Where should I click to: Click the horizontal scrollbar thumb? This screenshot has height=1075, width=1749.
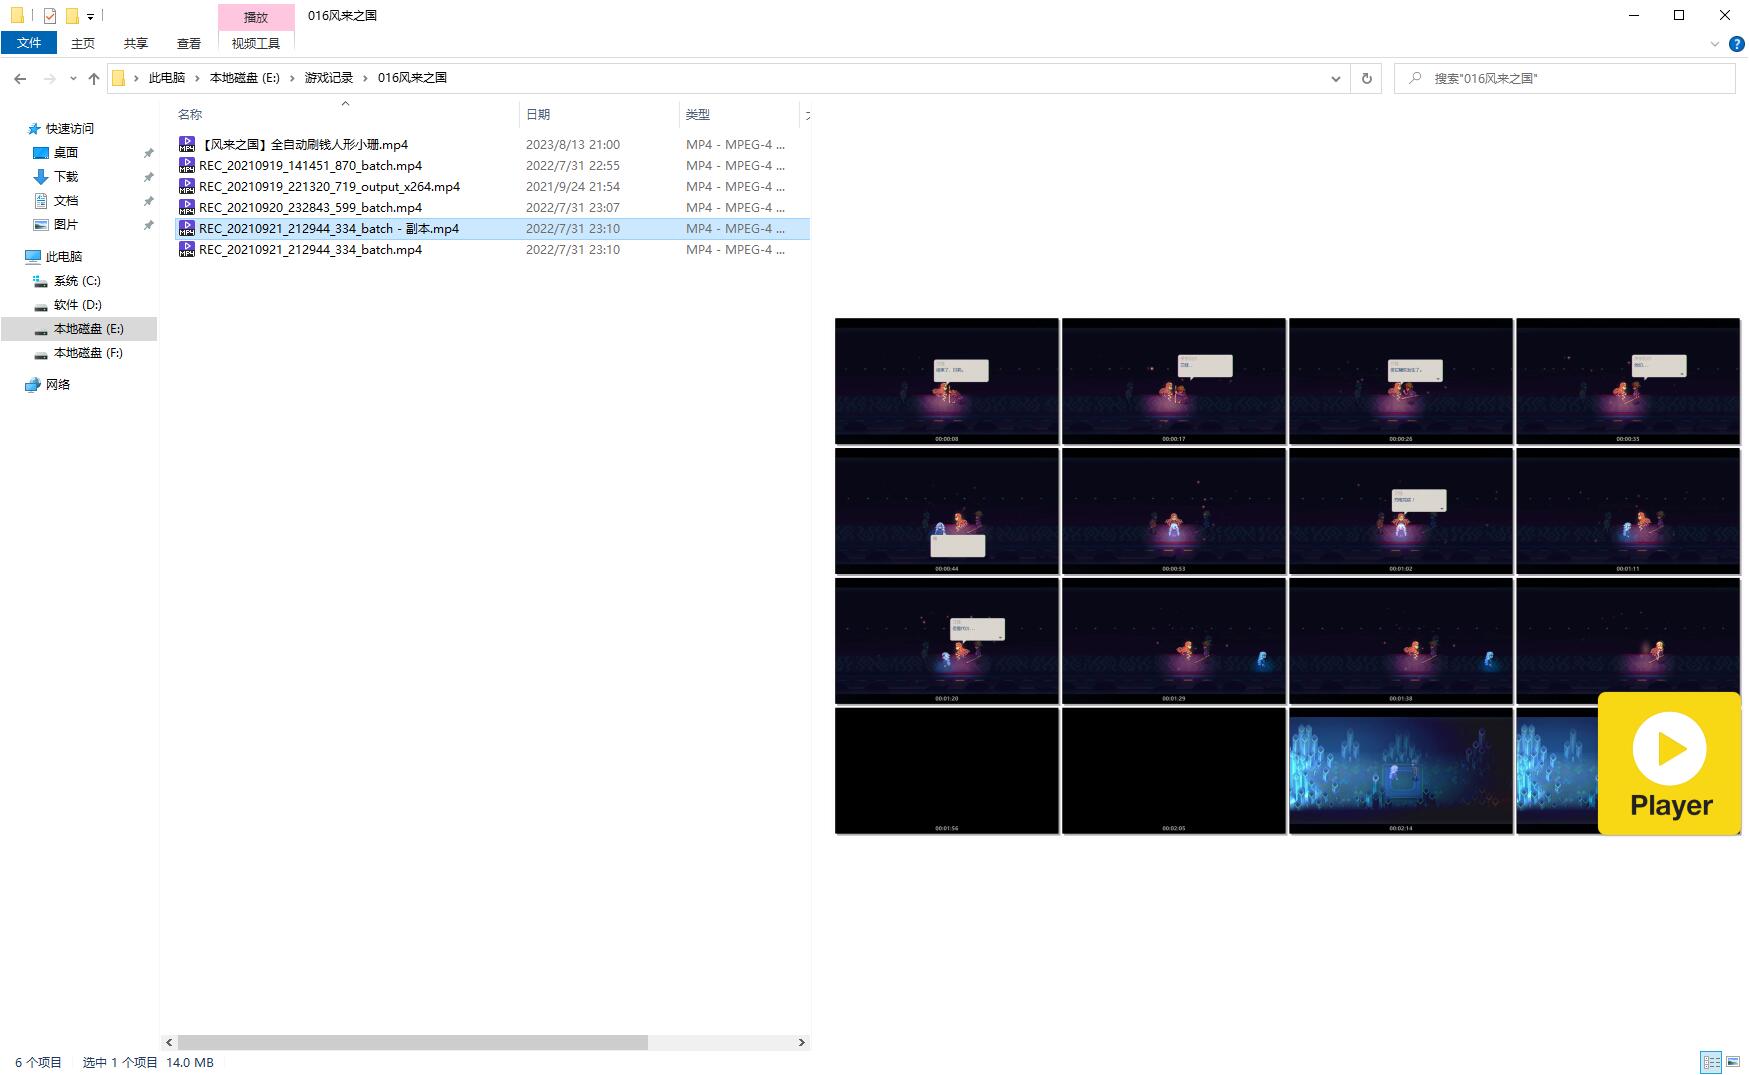click(x=412, y=1042)
